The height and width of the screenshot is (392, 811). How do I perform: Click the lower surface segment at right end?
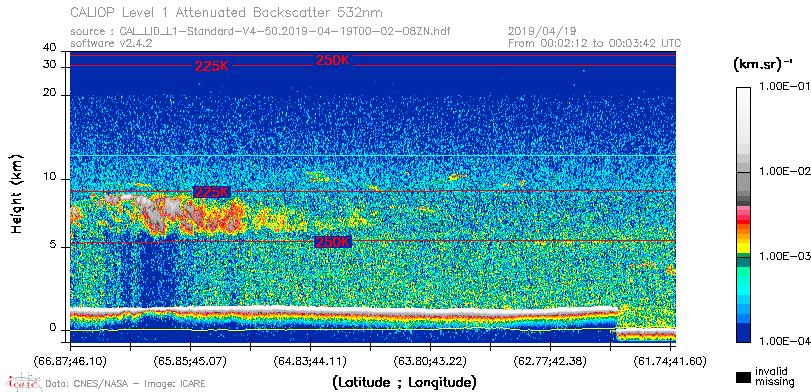point(646,334)
